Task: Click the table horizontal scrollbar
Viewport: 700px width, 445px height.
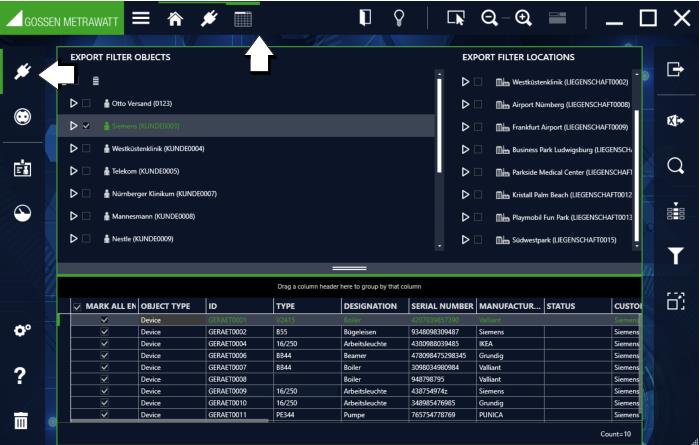Action: 170,420
